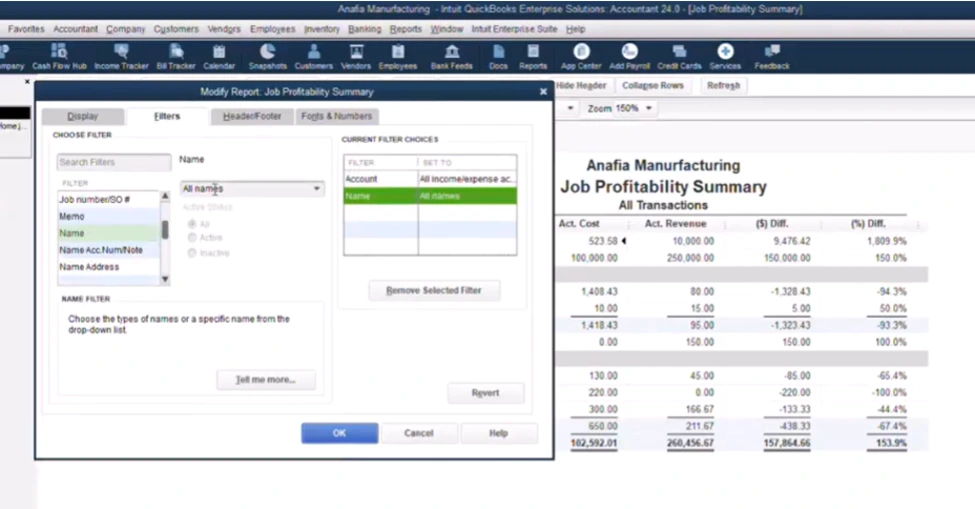Viewport: 975px width, 509px height.
Task: Open the Reports toolbar icon
Action: pos(533,57)
